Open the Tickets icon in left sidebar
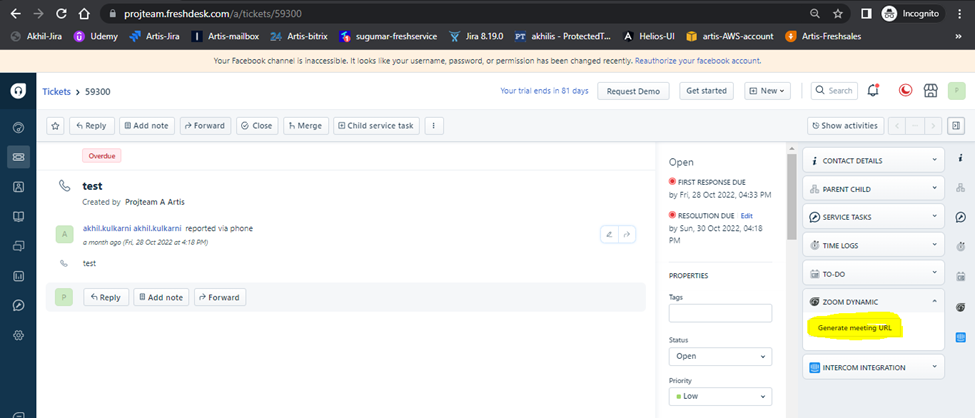 tap(18, 157)
